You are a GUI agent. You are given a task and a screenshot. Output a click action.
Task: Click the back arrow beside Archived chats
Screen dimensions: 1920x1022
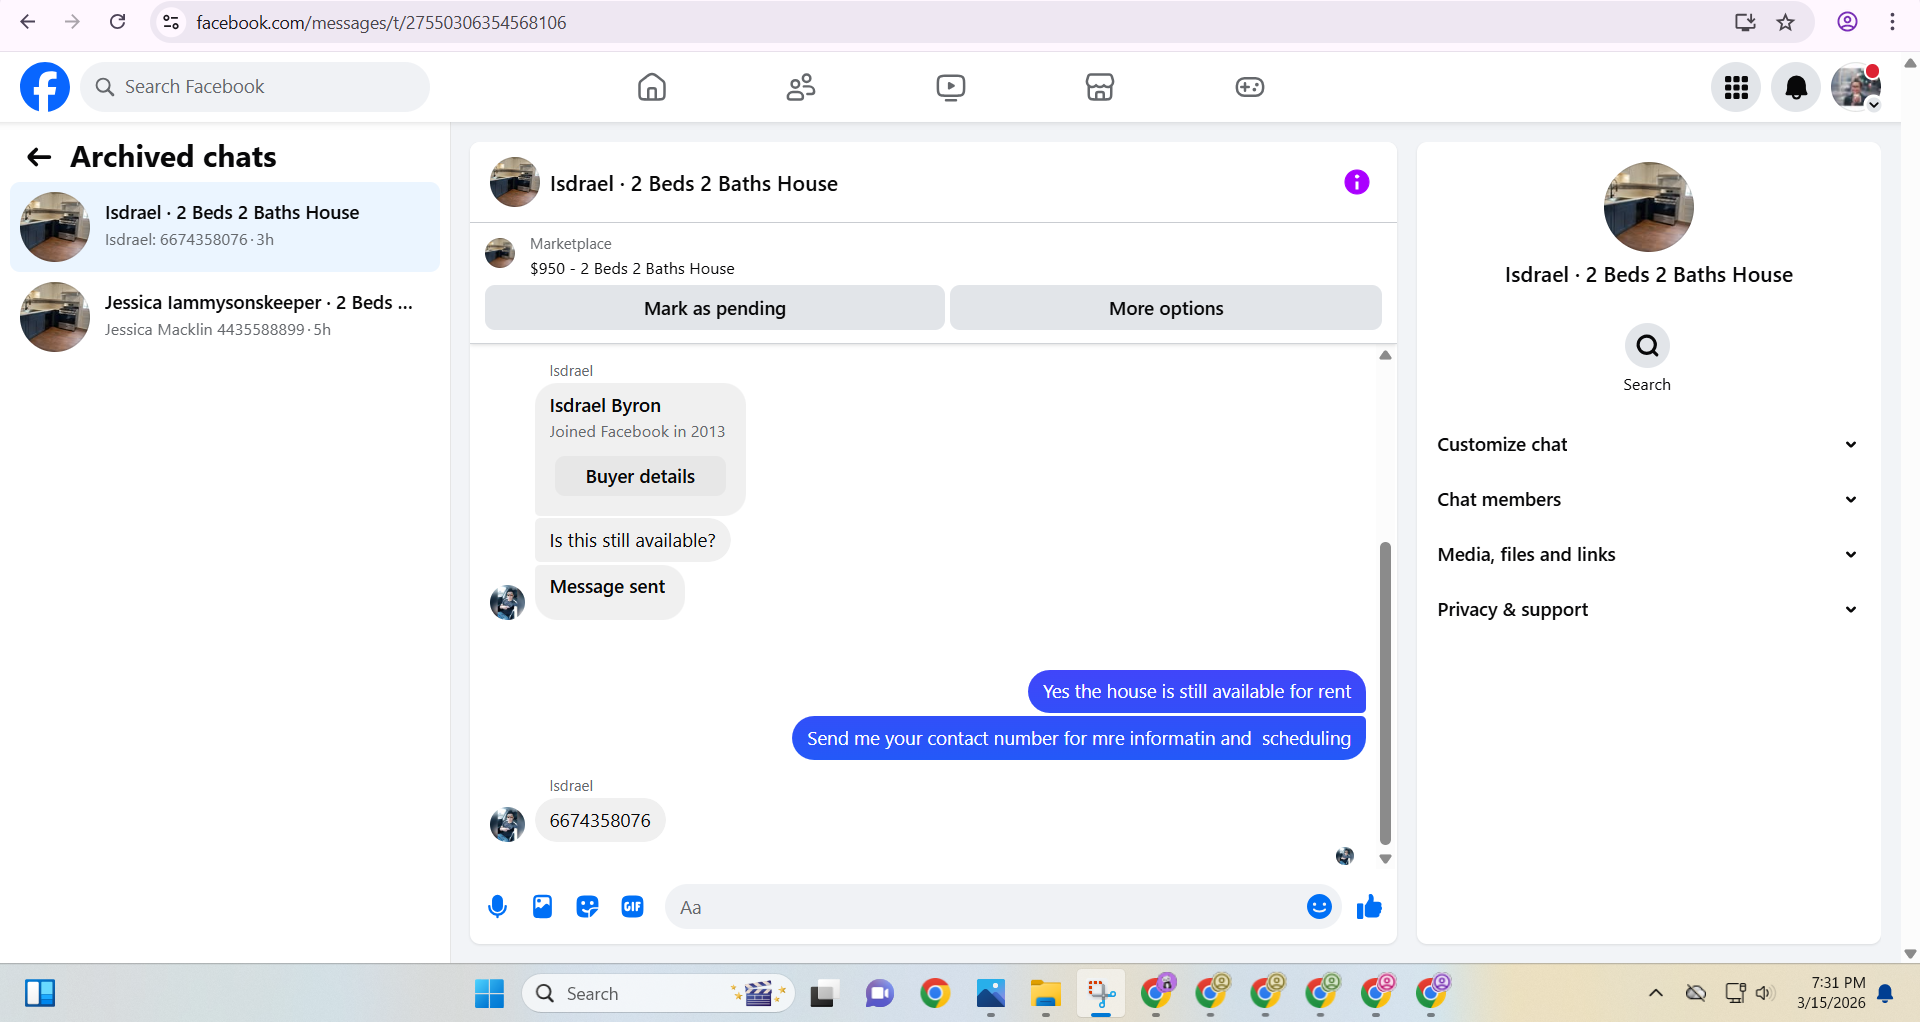(39, 157)
